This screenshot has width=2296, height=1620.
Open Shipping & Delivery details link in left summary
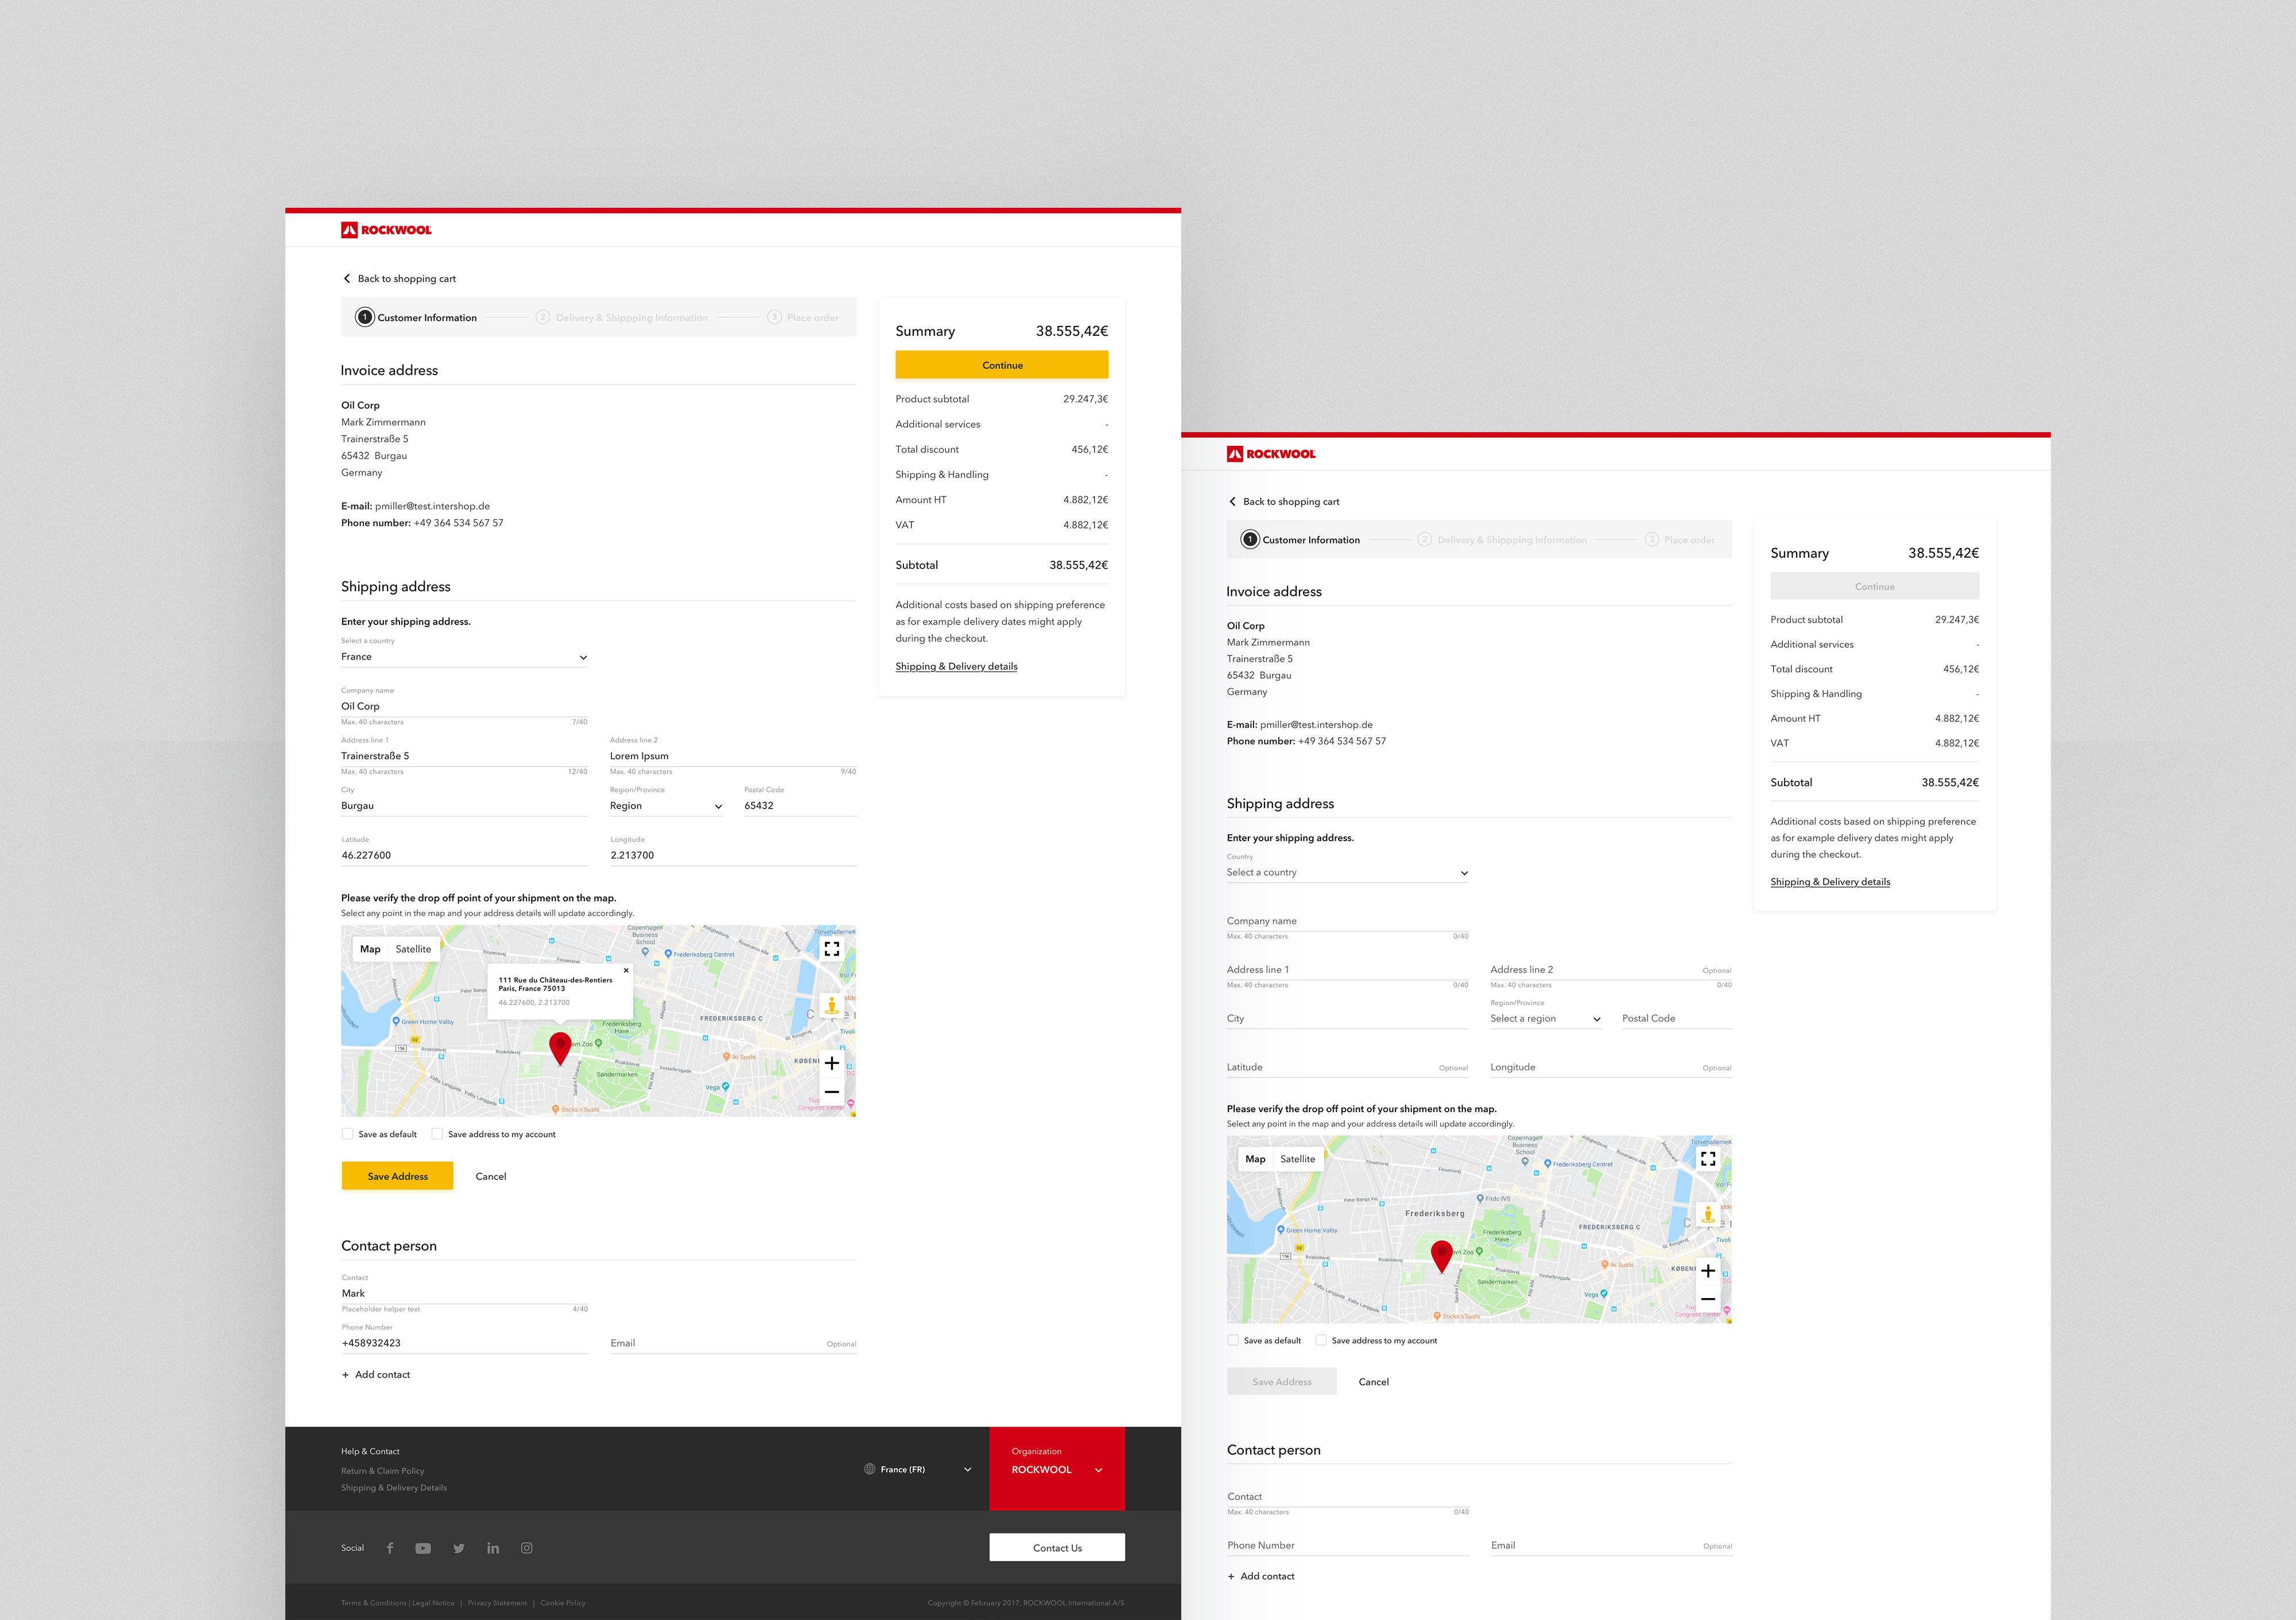tap(956, 666)
